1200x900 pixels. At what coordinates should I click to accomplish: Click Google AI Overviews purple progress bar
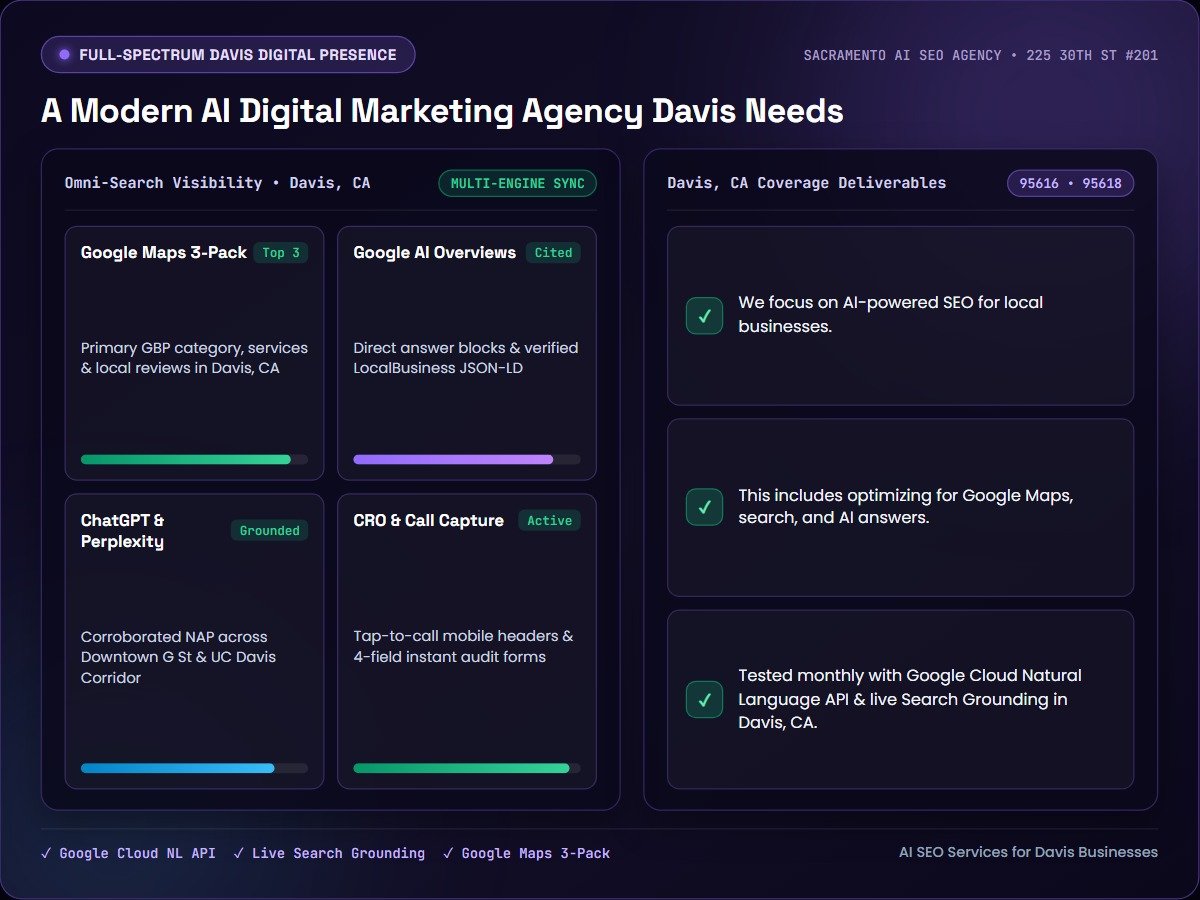[x=466, y=460]
